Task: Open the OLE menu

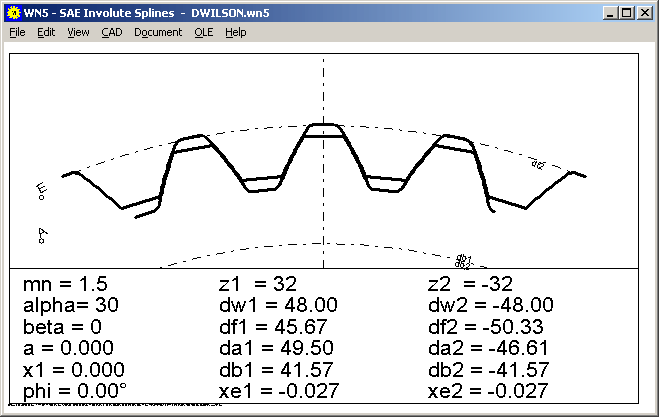Action: click(204, 32)
